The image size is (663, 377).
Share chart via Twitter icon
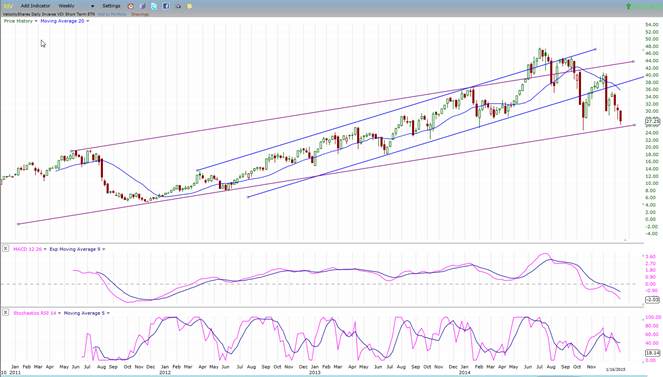154,6
